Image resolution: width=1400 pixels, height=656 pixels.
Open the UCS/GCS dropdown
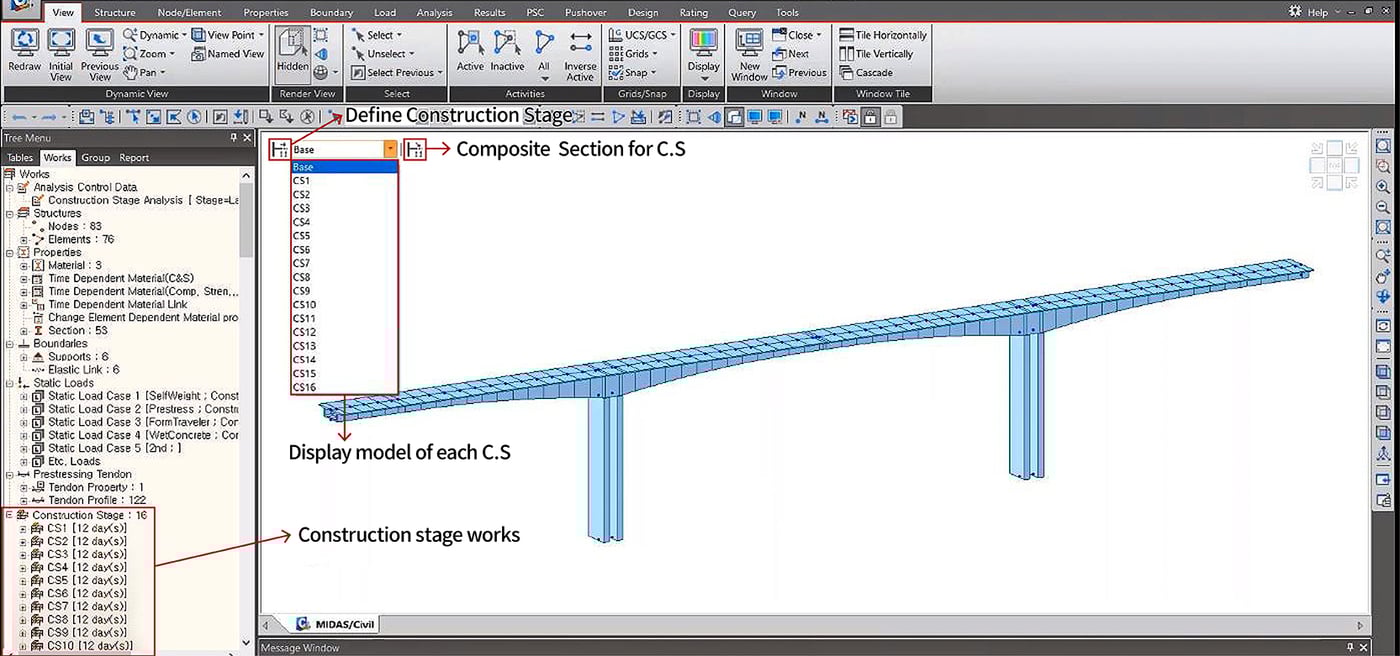(641, 35)
